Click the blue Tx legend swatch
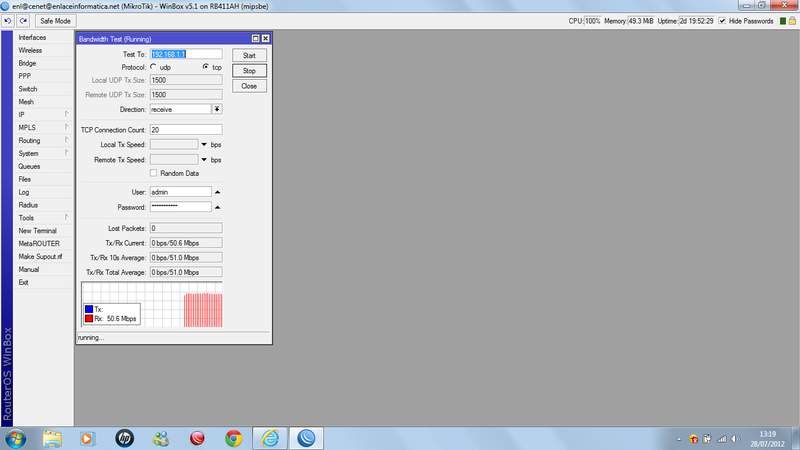800x450 pixels. point(89,309)
